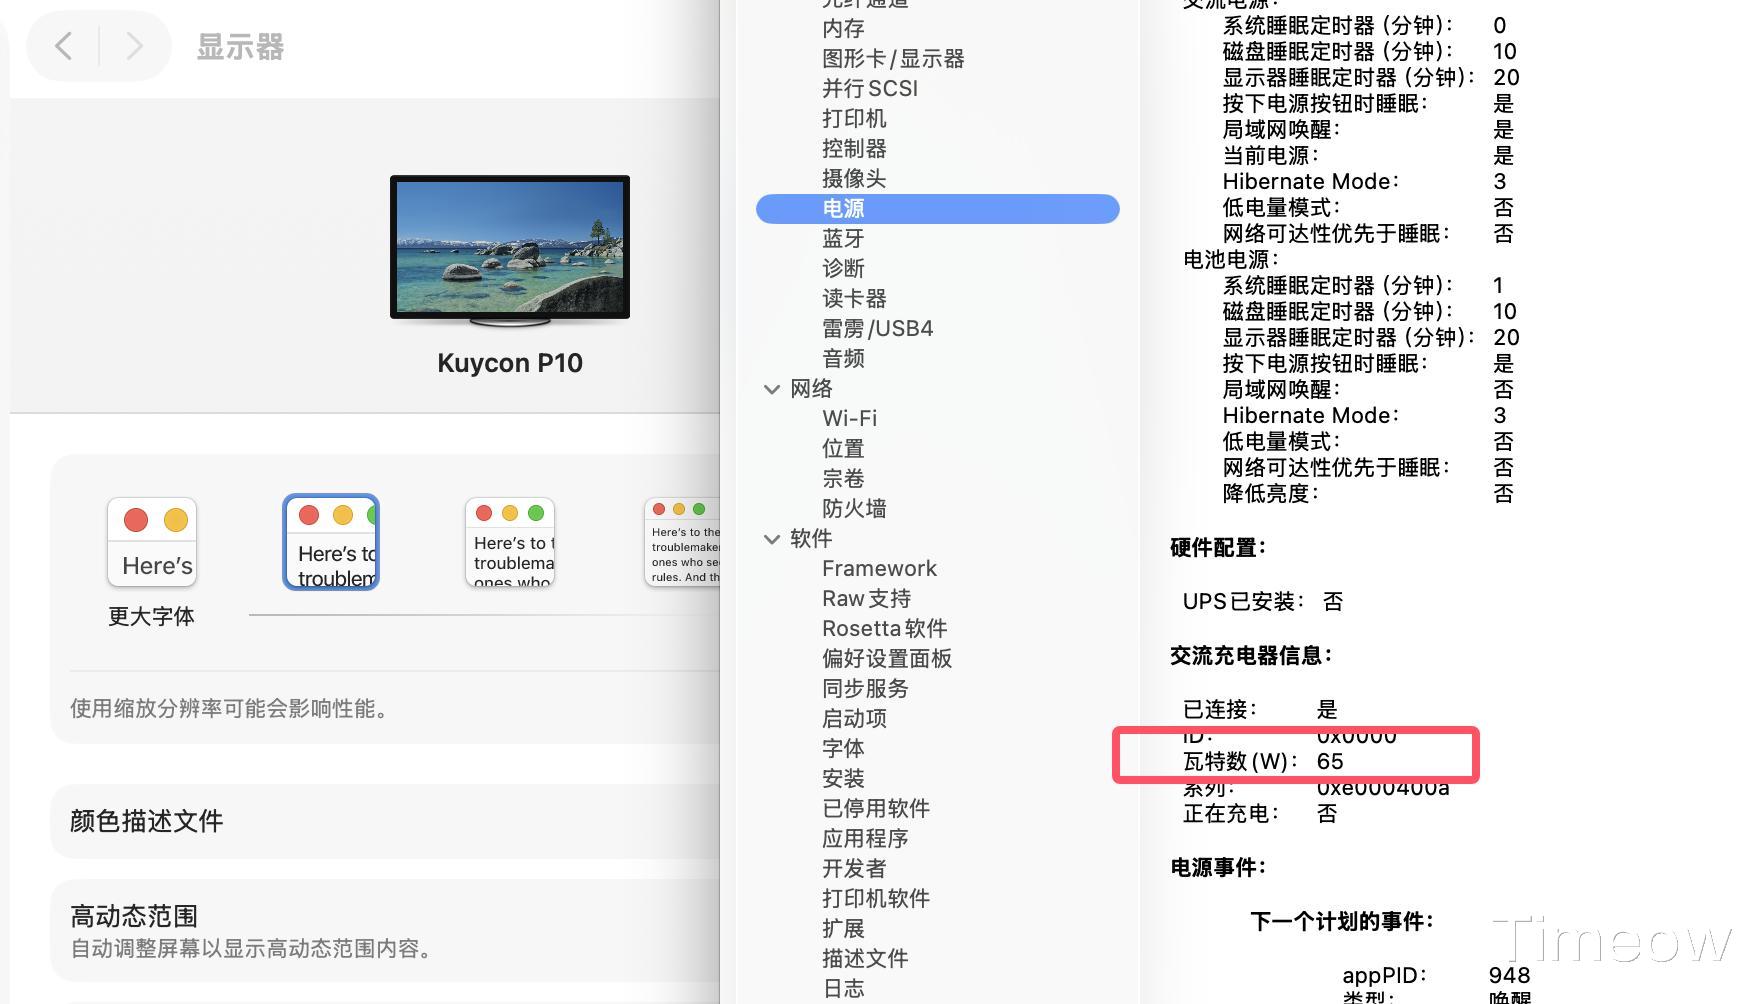The height and width of the screenshot is (1004, 1760).
Task: Open the 读卡器 entry
Action: click(x=854, y=299)
